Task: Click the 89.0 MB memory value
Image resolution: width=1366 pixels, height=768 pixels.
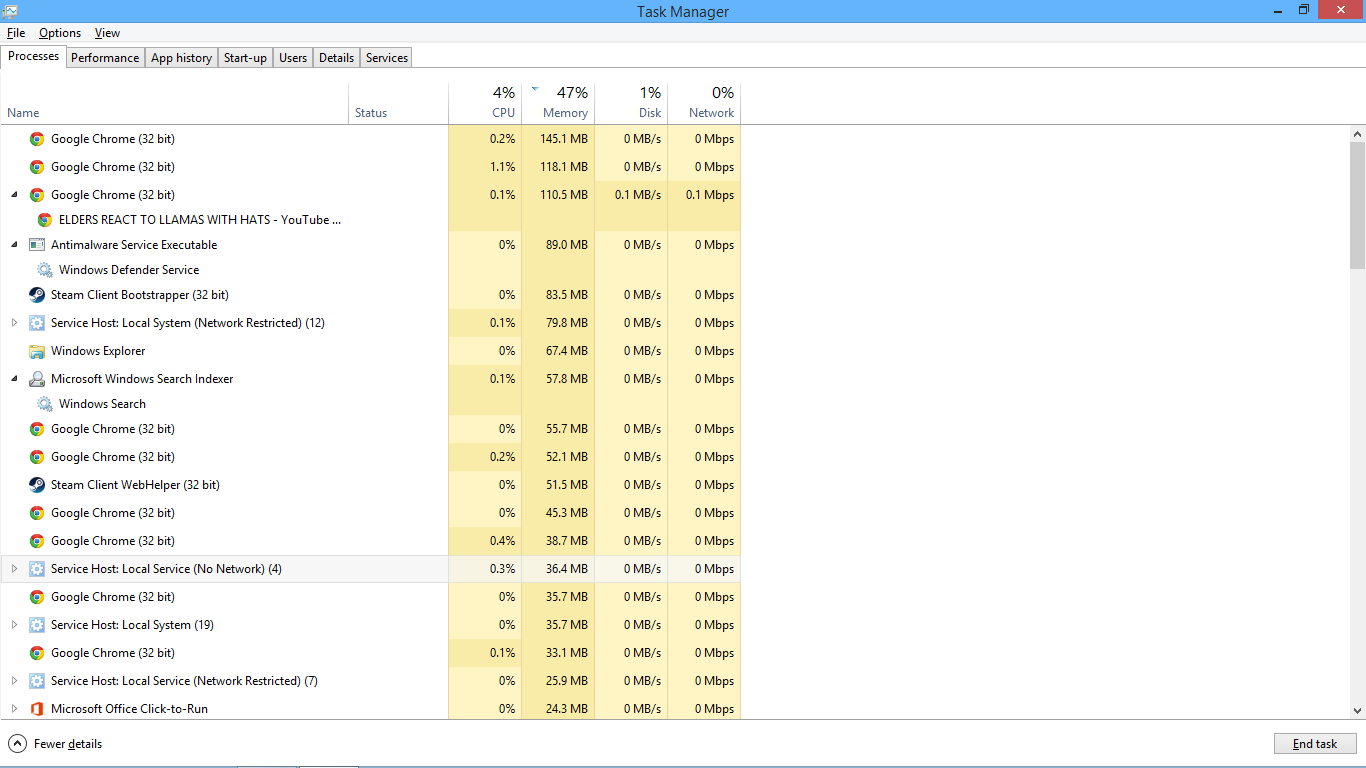Action: pos(566,245)
